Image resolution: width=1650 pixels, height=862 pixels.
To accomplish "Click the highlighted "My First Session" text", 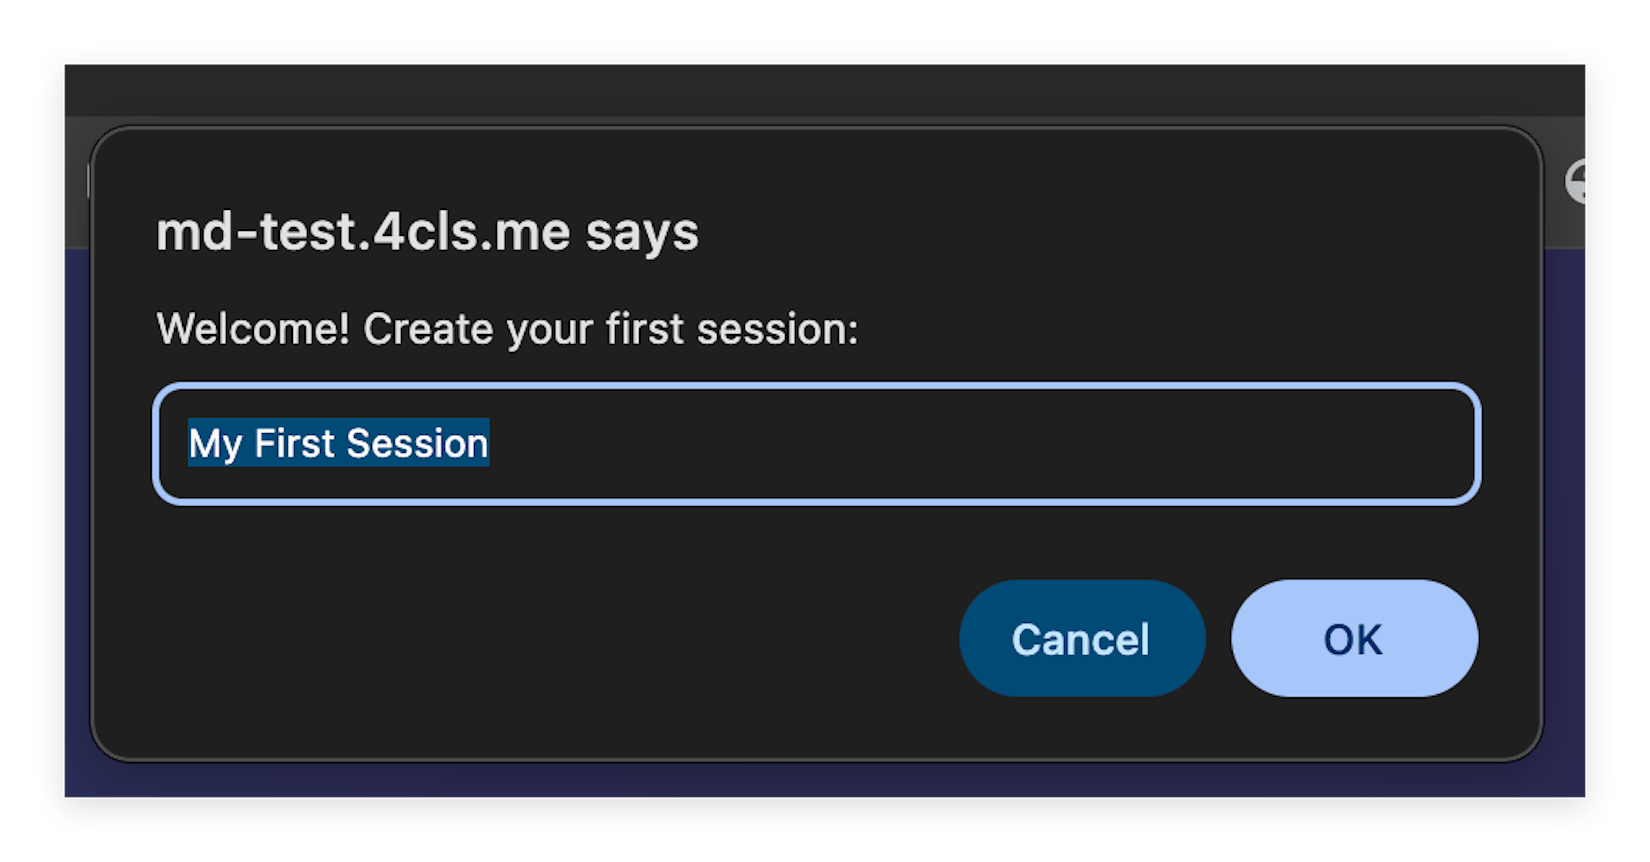I will click(338, 443).
